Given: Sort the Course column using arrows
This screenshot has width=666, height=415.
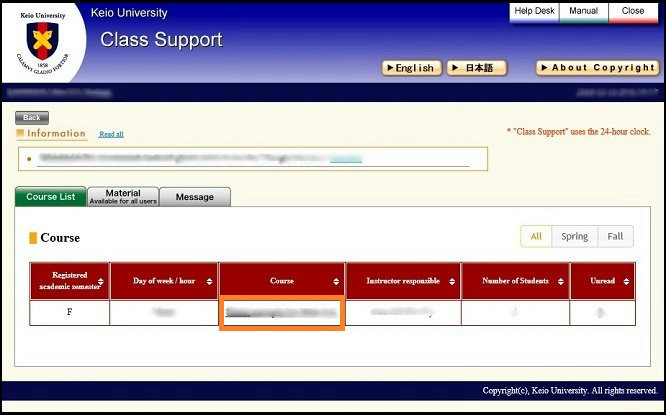Looking at the screenshot, I should [336, 282].
